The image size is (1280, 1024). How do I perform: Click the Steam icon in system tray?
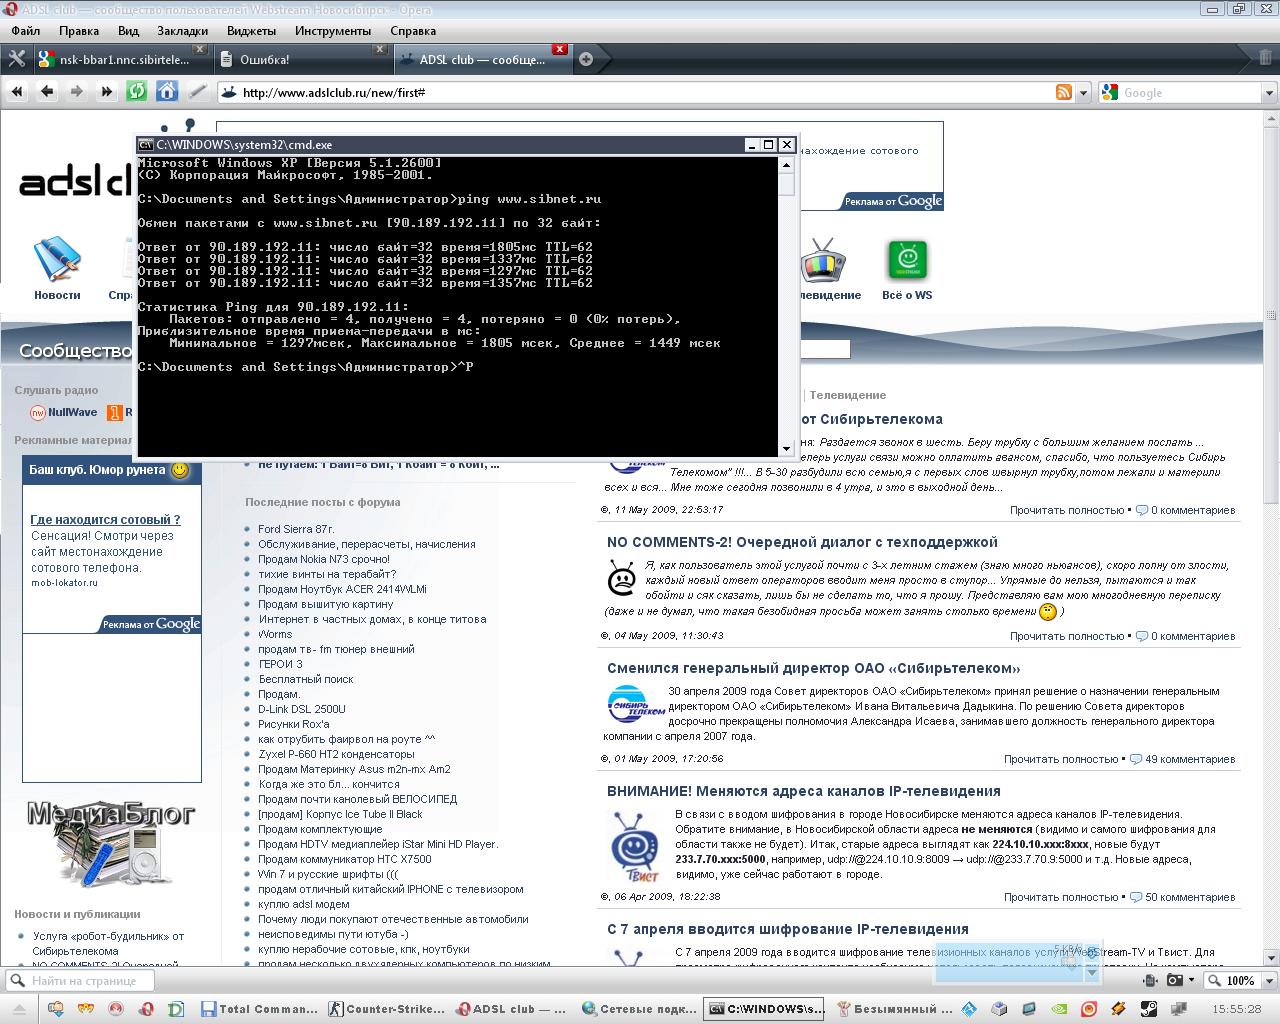point(1149,1009)
